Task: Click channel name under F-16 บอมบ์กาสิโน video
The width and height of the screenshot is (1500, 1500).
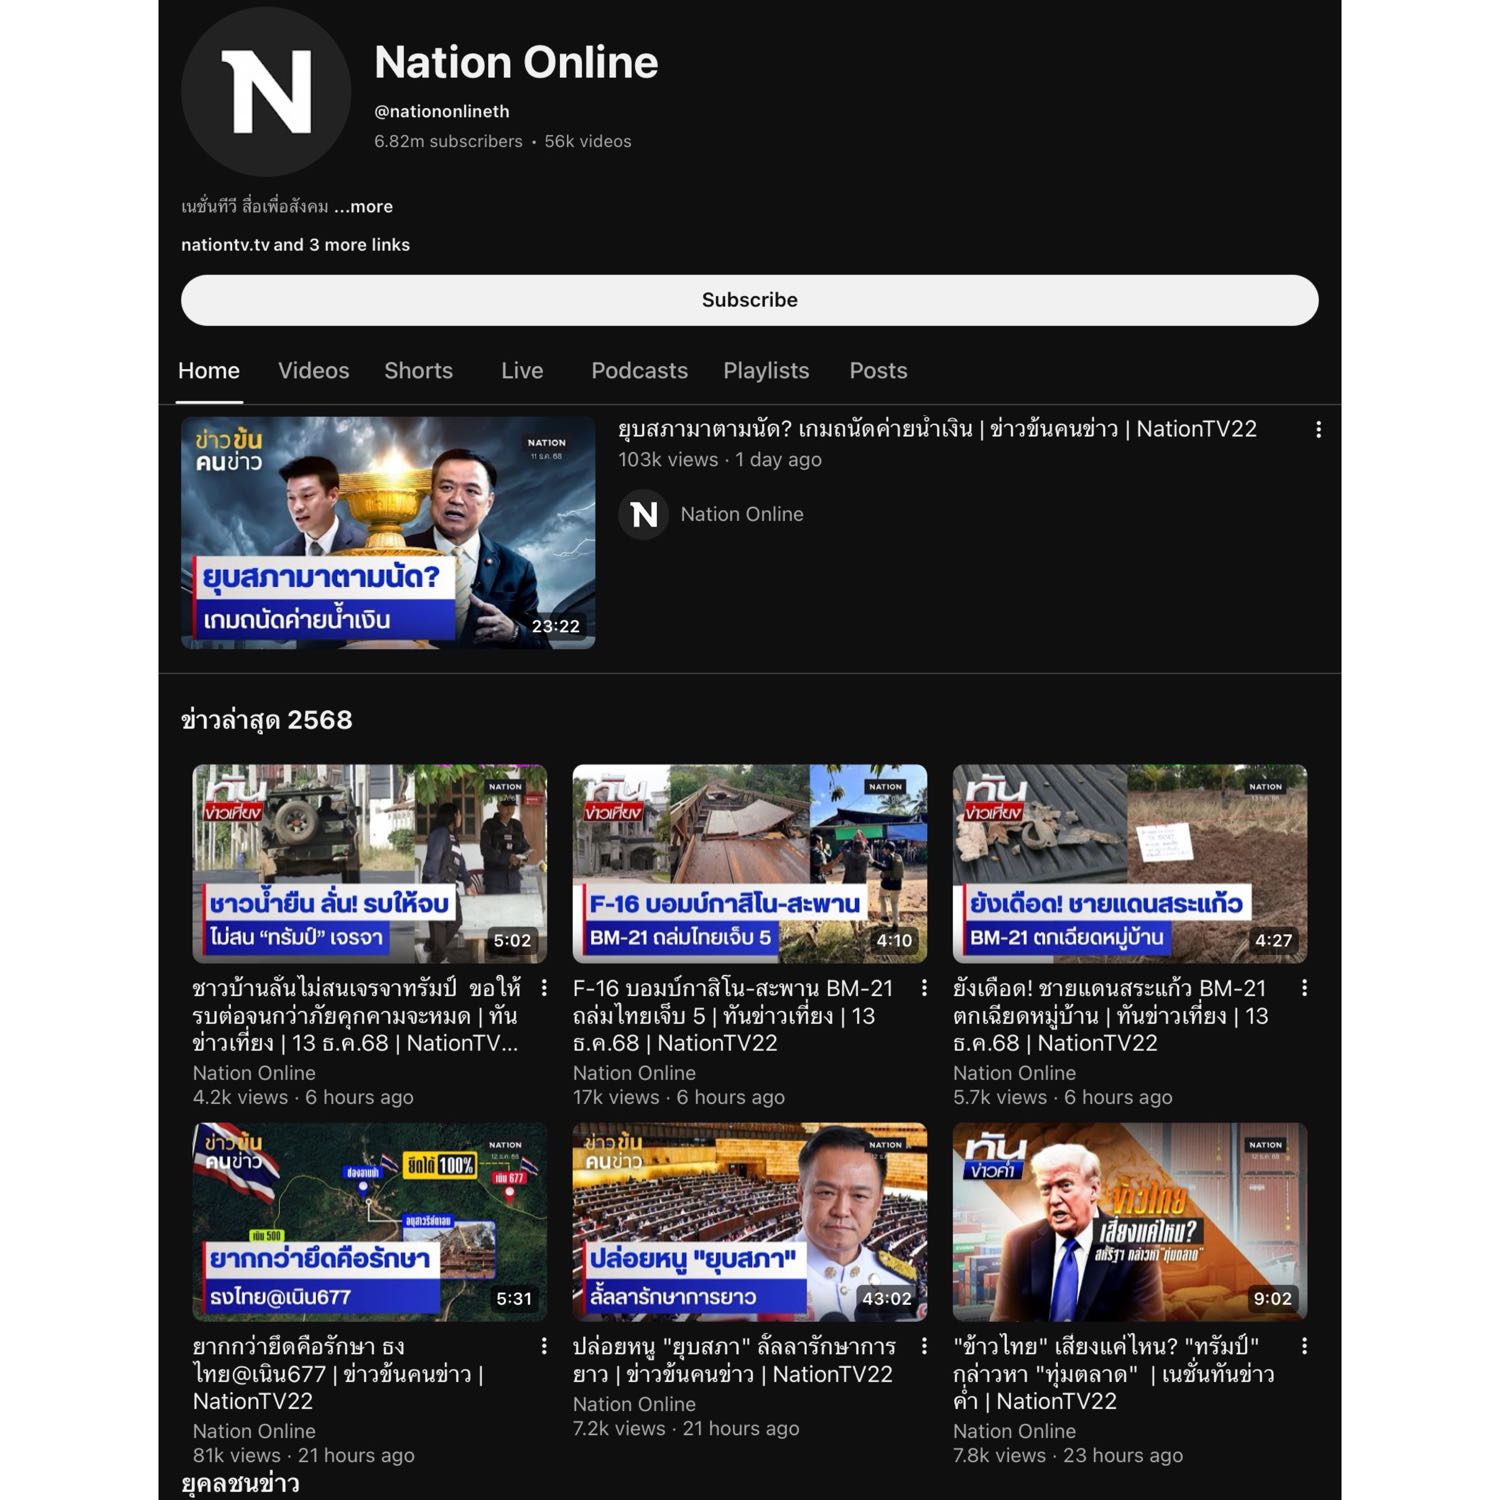Action: click(634, 1073)
